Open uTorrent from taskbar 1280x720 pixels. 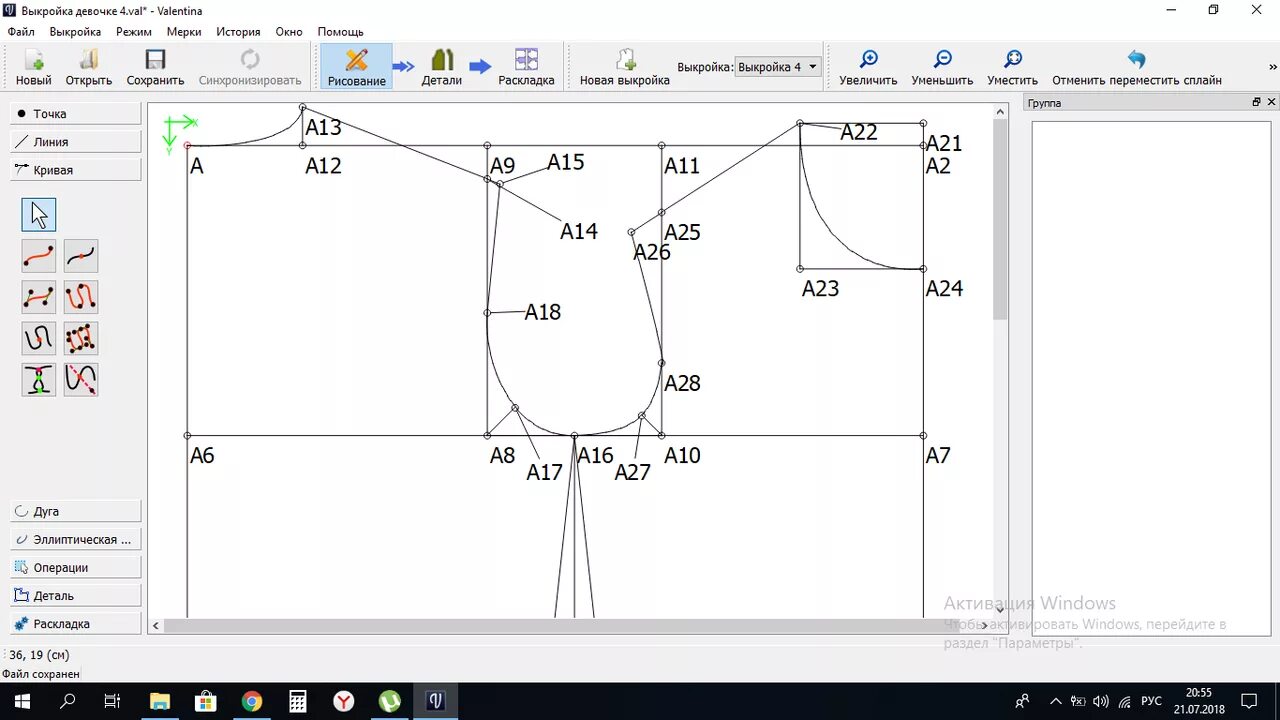click(389, 701)
